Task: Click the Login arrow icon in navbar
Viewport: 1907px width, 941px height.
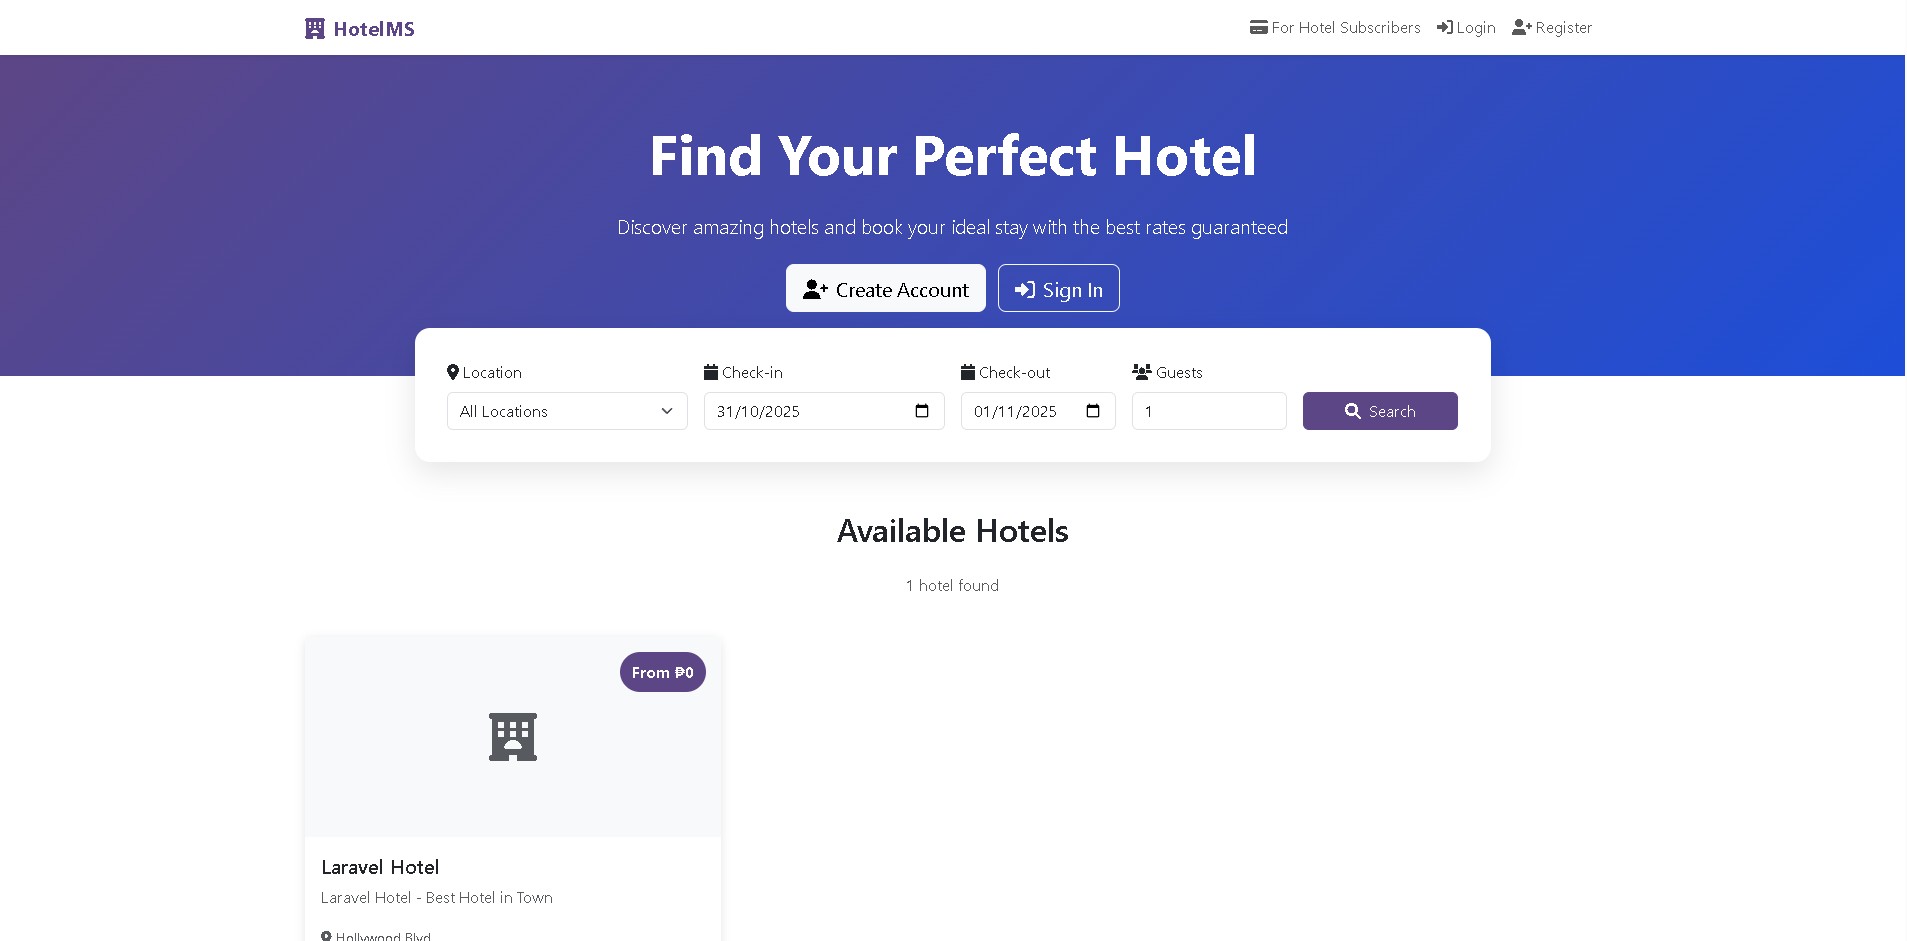Action: [x=1445, y=28]
